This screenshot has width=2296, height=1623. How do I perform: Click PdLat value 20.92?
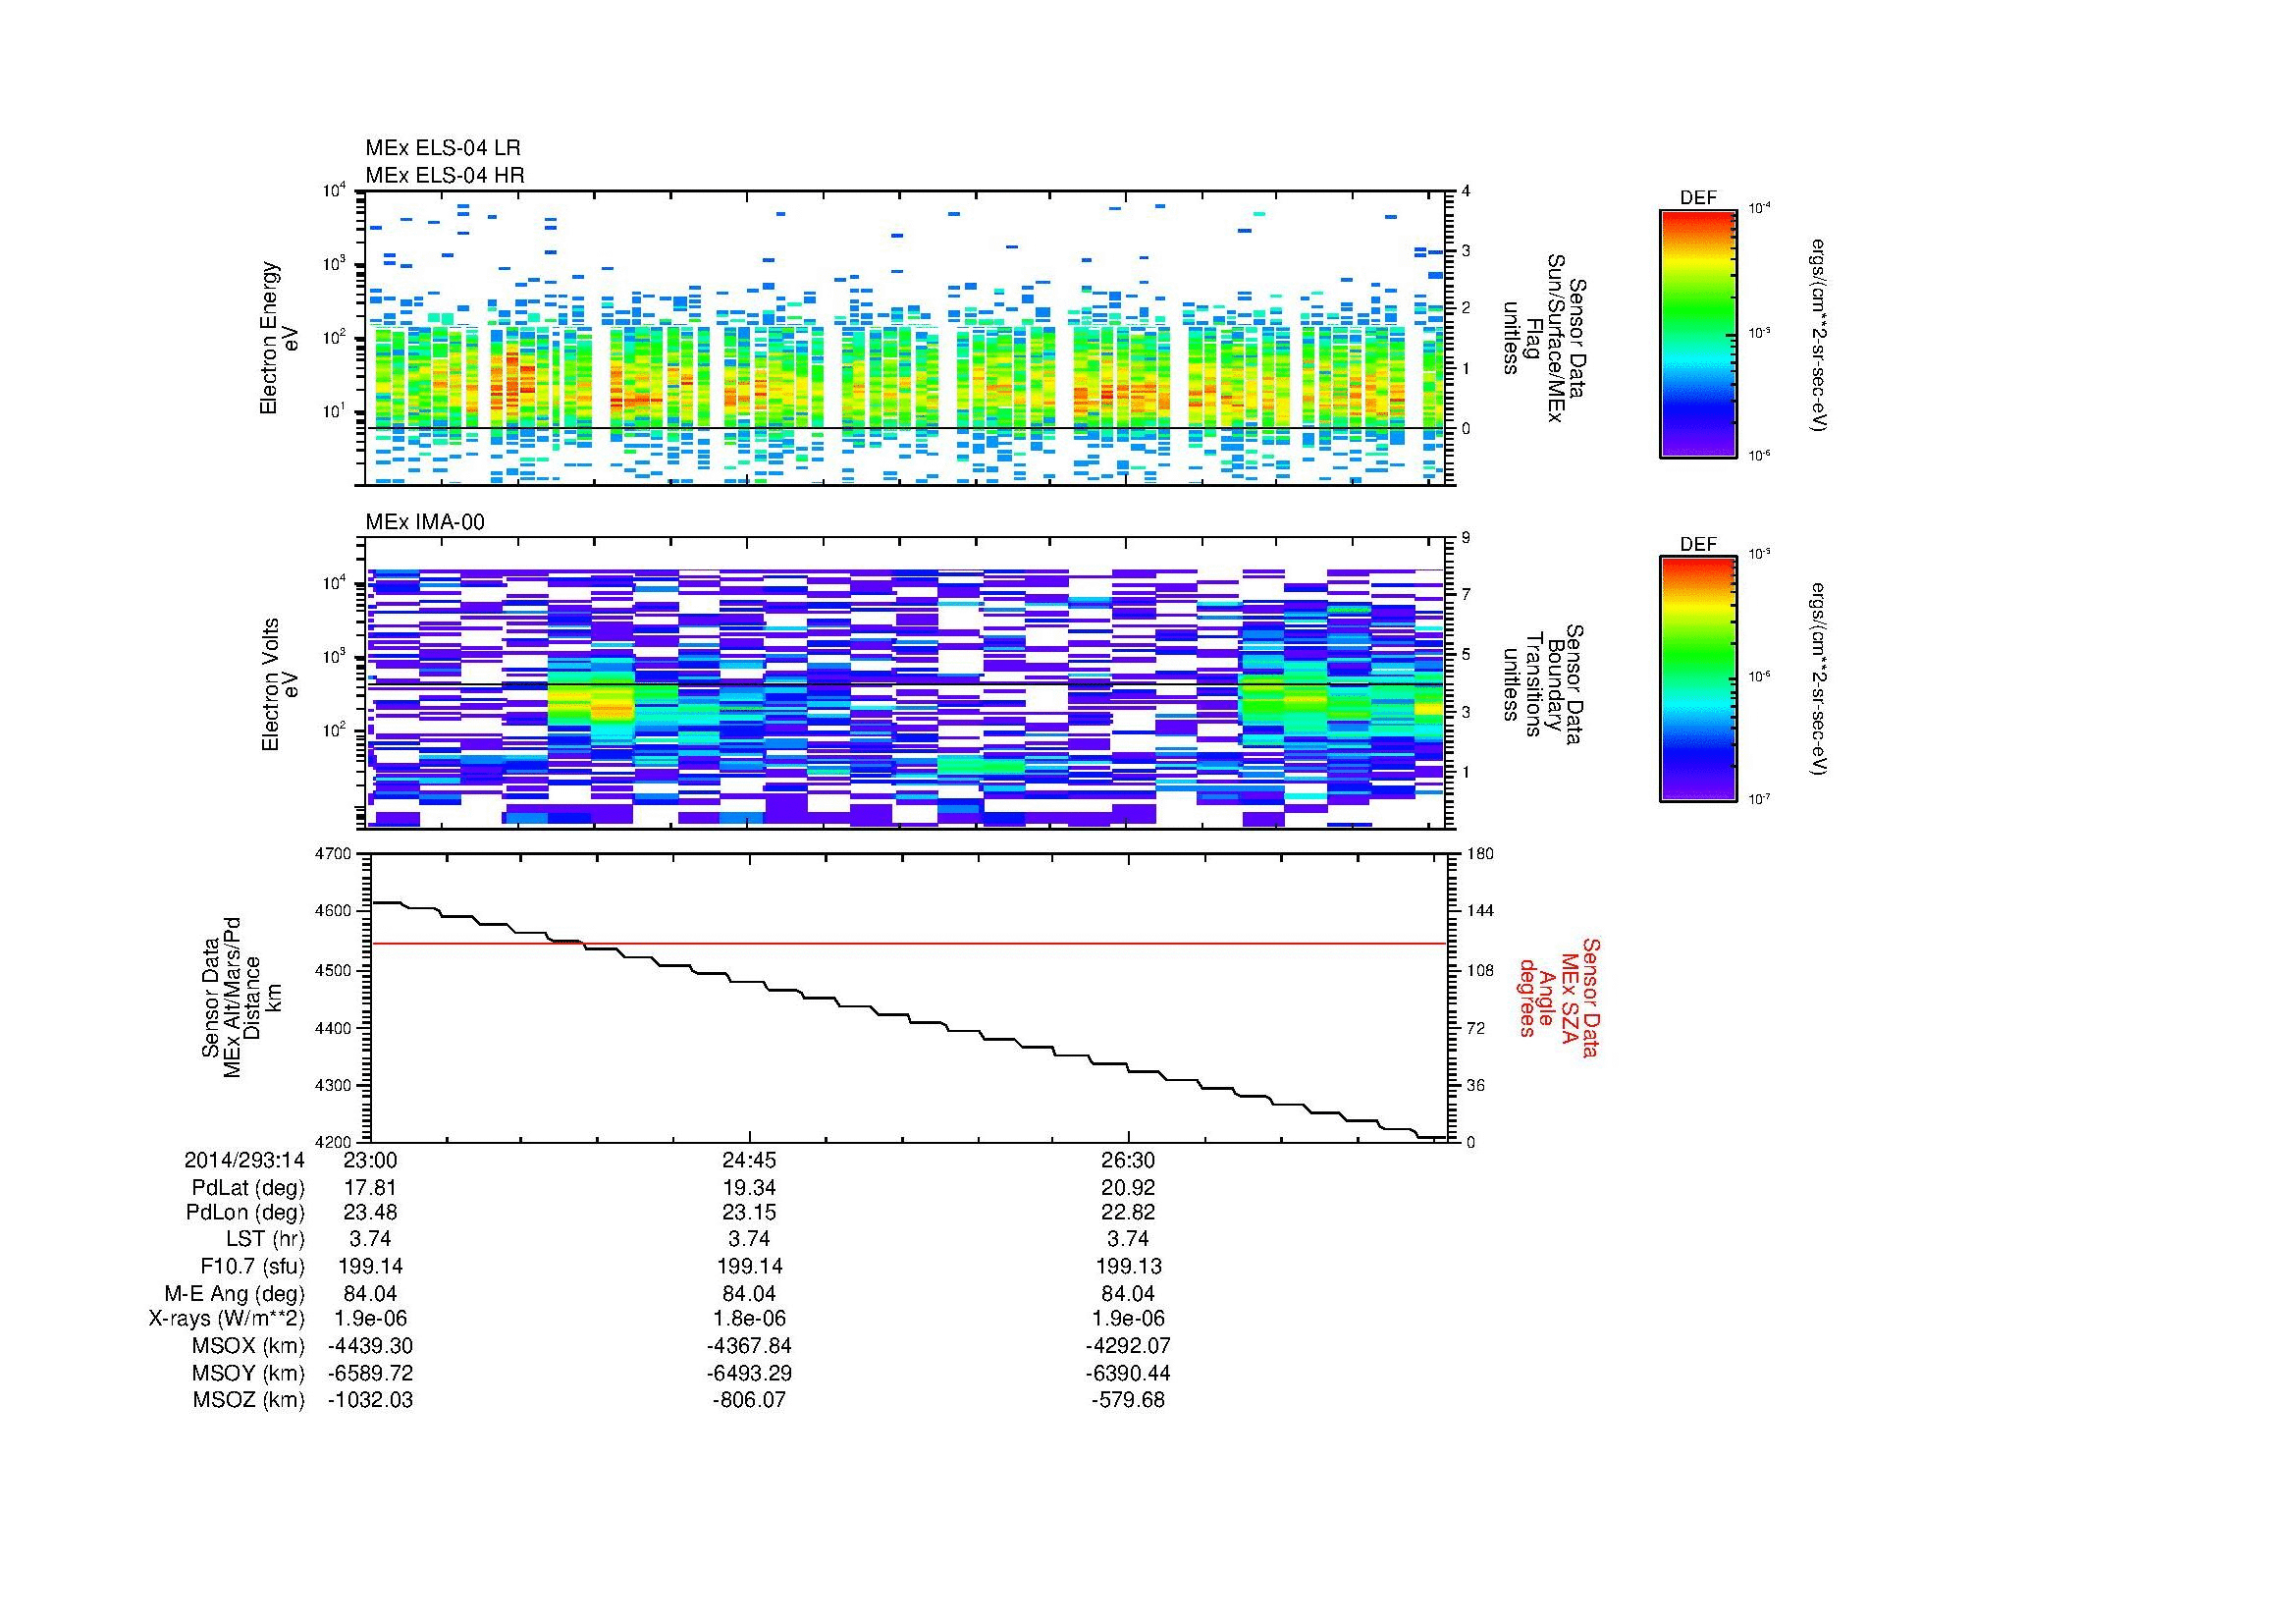(1128, 1188)
